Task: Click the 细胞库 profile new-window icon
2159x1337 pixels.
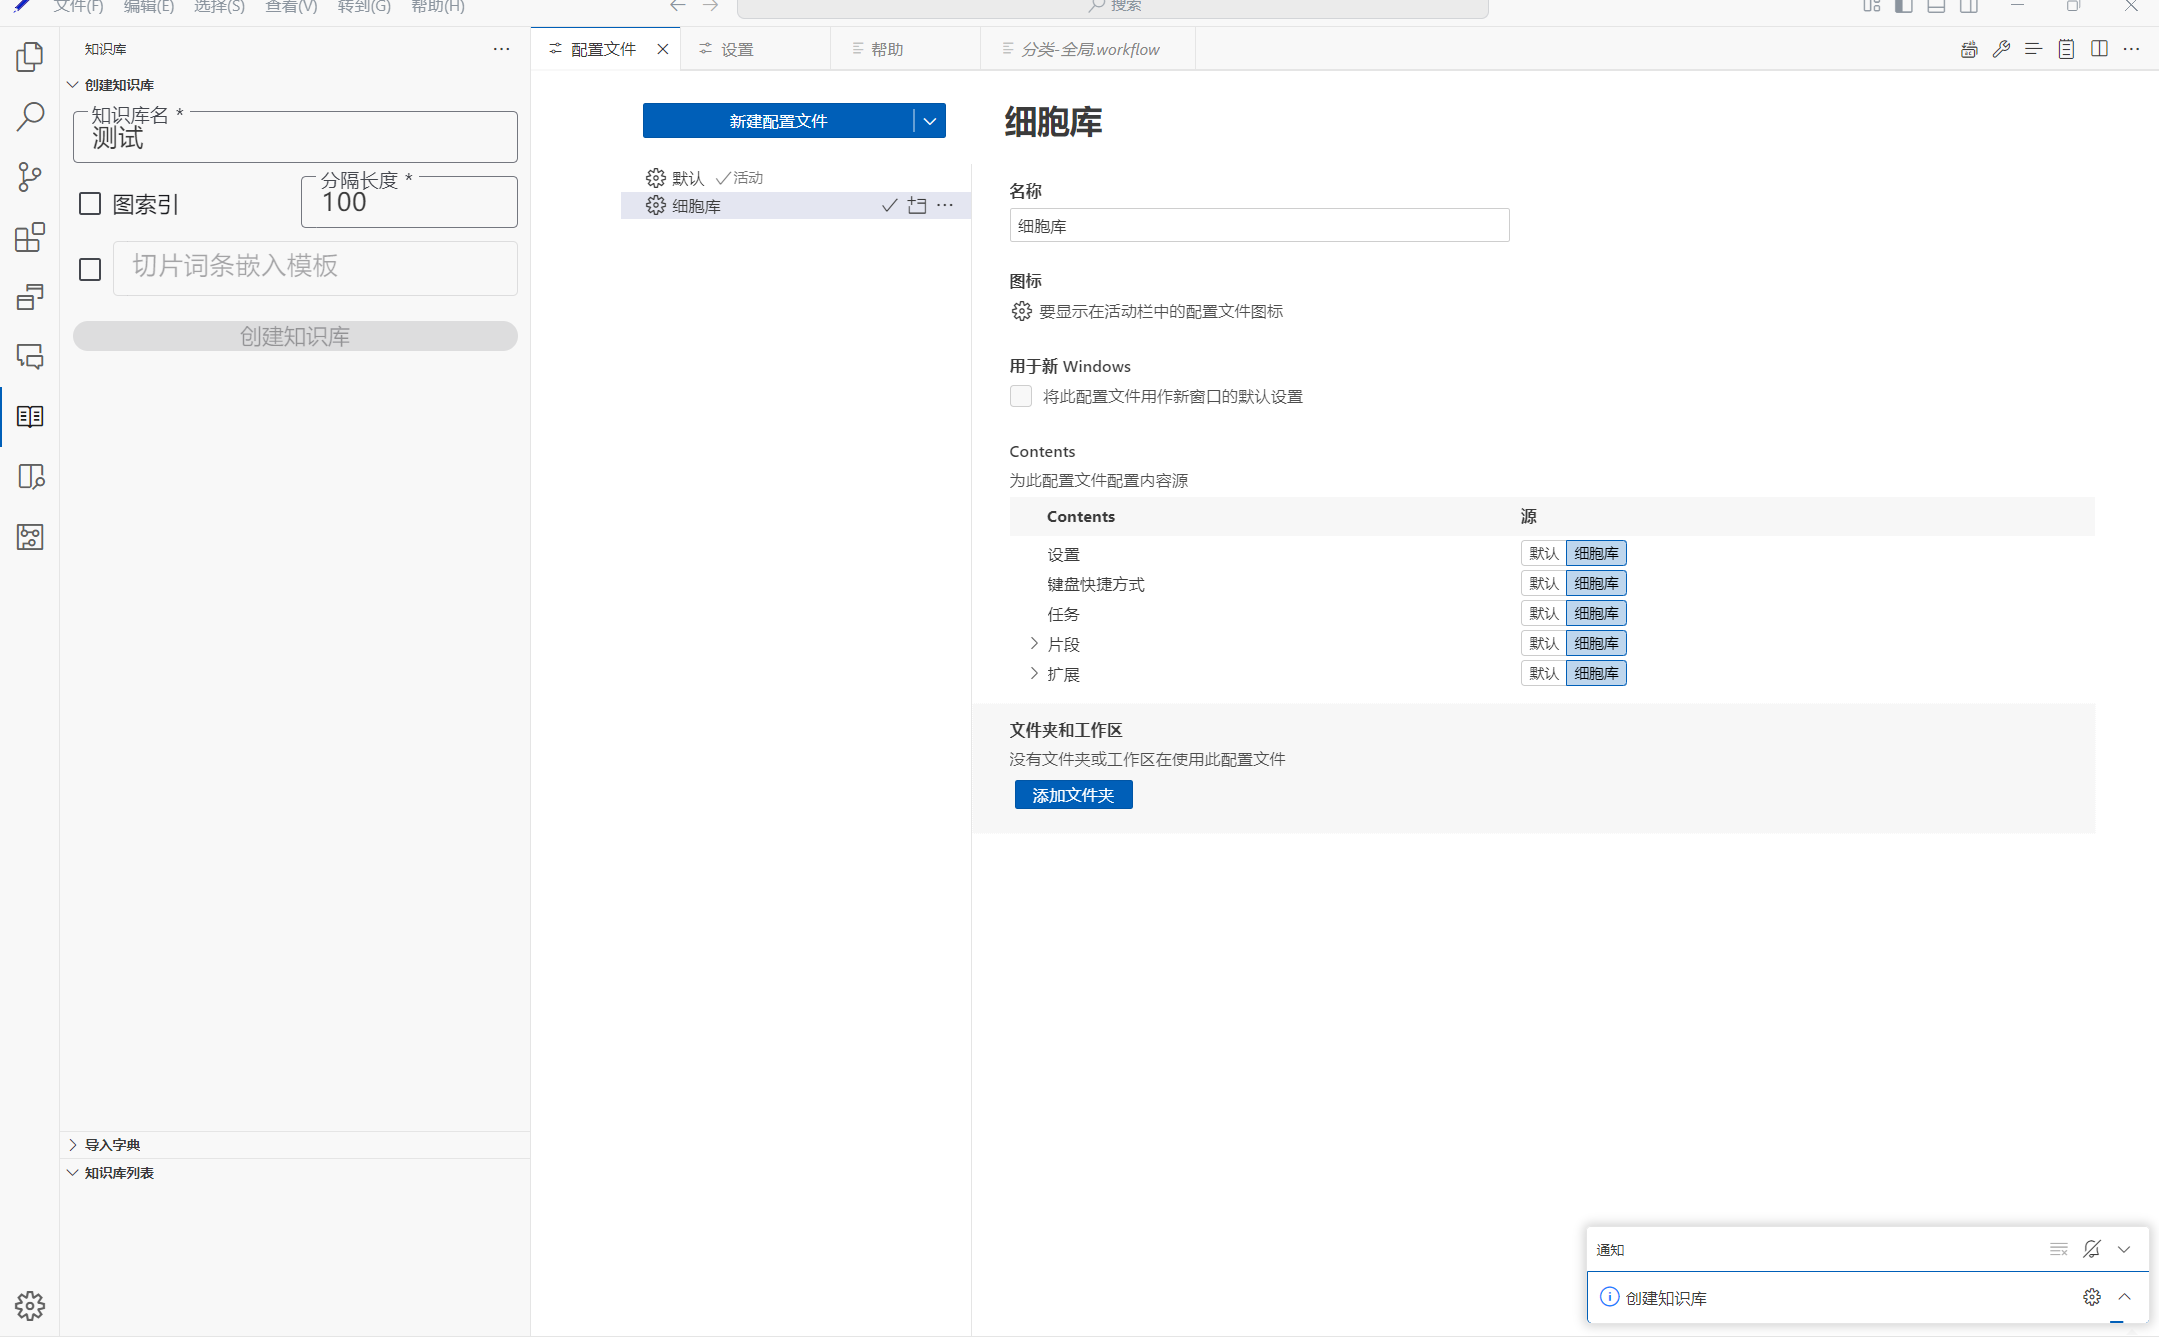Action: tap(917, 206)
